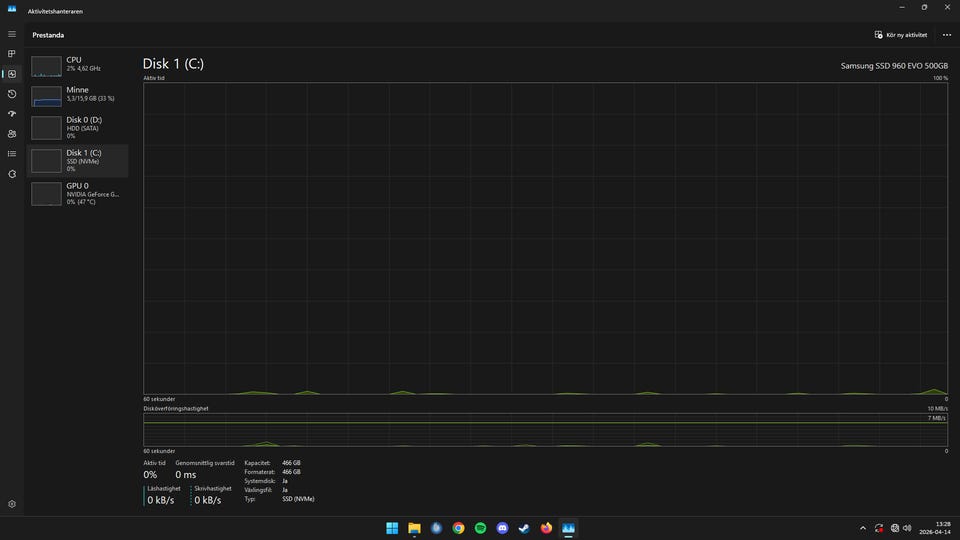Select Disk 0 (D:) HDD entry
Viewport: 960px width, 540px height.
tap(78, 127)
